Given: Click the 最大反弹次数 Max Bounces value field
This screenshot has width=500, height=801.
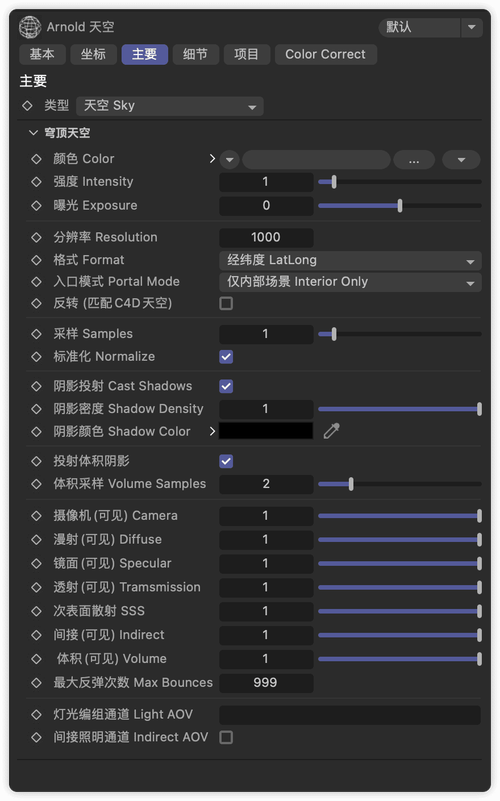Looking at the screenshot, I should click(x=266, y=683).
